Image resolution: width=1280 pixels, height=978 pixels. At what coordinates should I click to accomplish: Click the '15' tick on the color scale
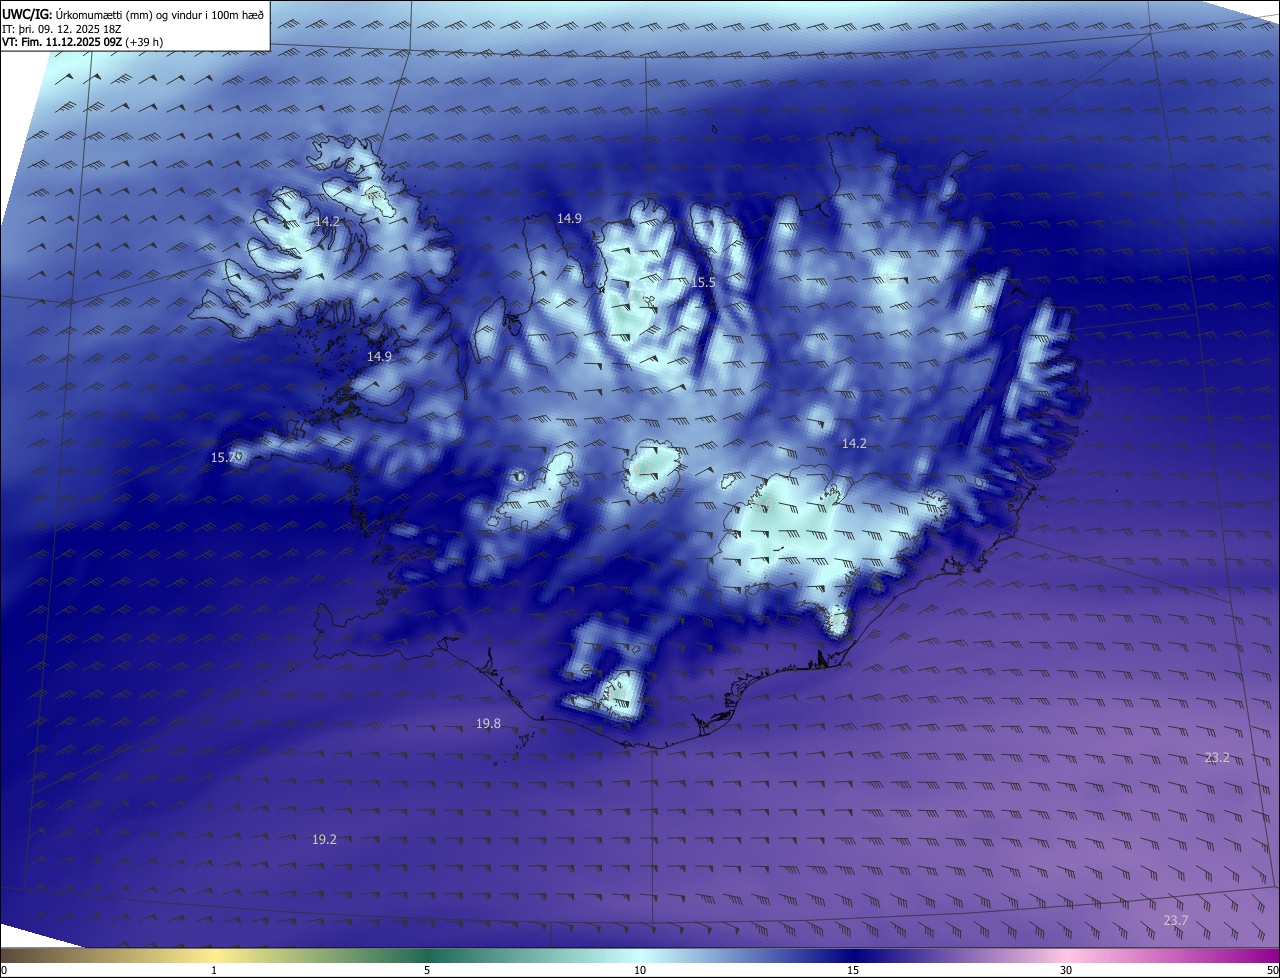pos(853,970)
